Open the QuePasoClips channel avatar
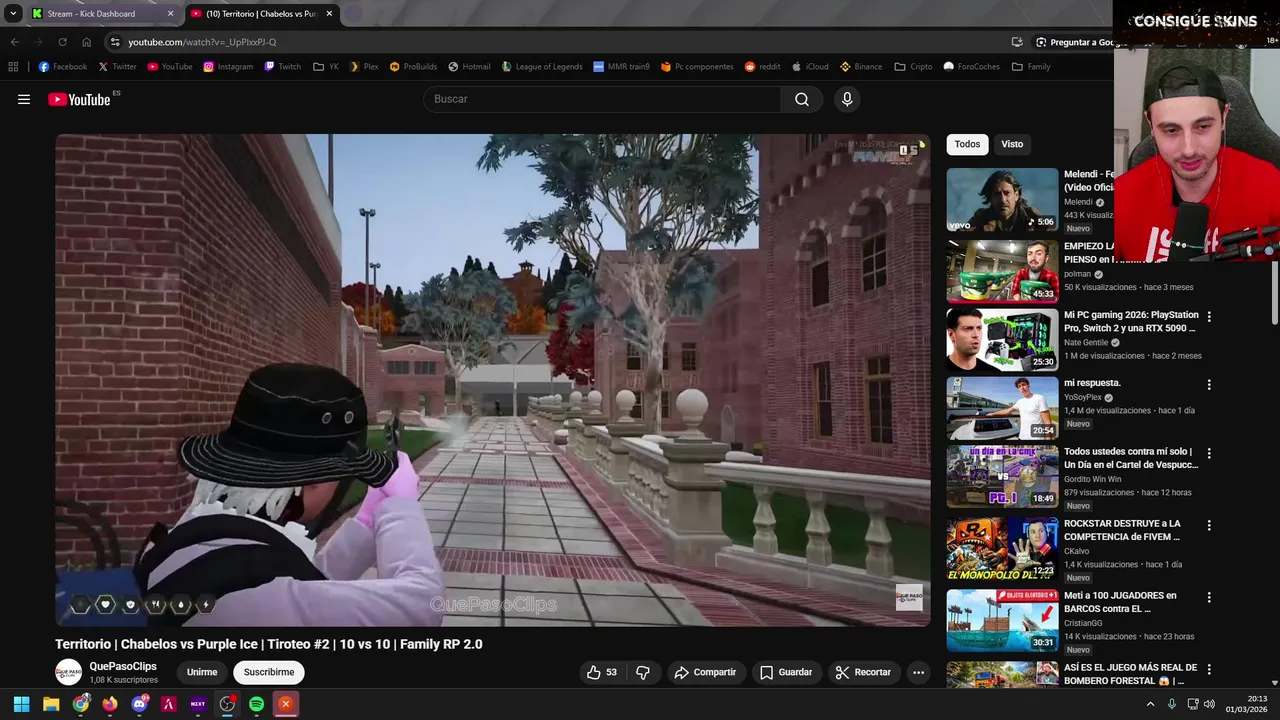Image resolution: width=1280 pixels, height=720 pixels. click(x=68, y=672)
